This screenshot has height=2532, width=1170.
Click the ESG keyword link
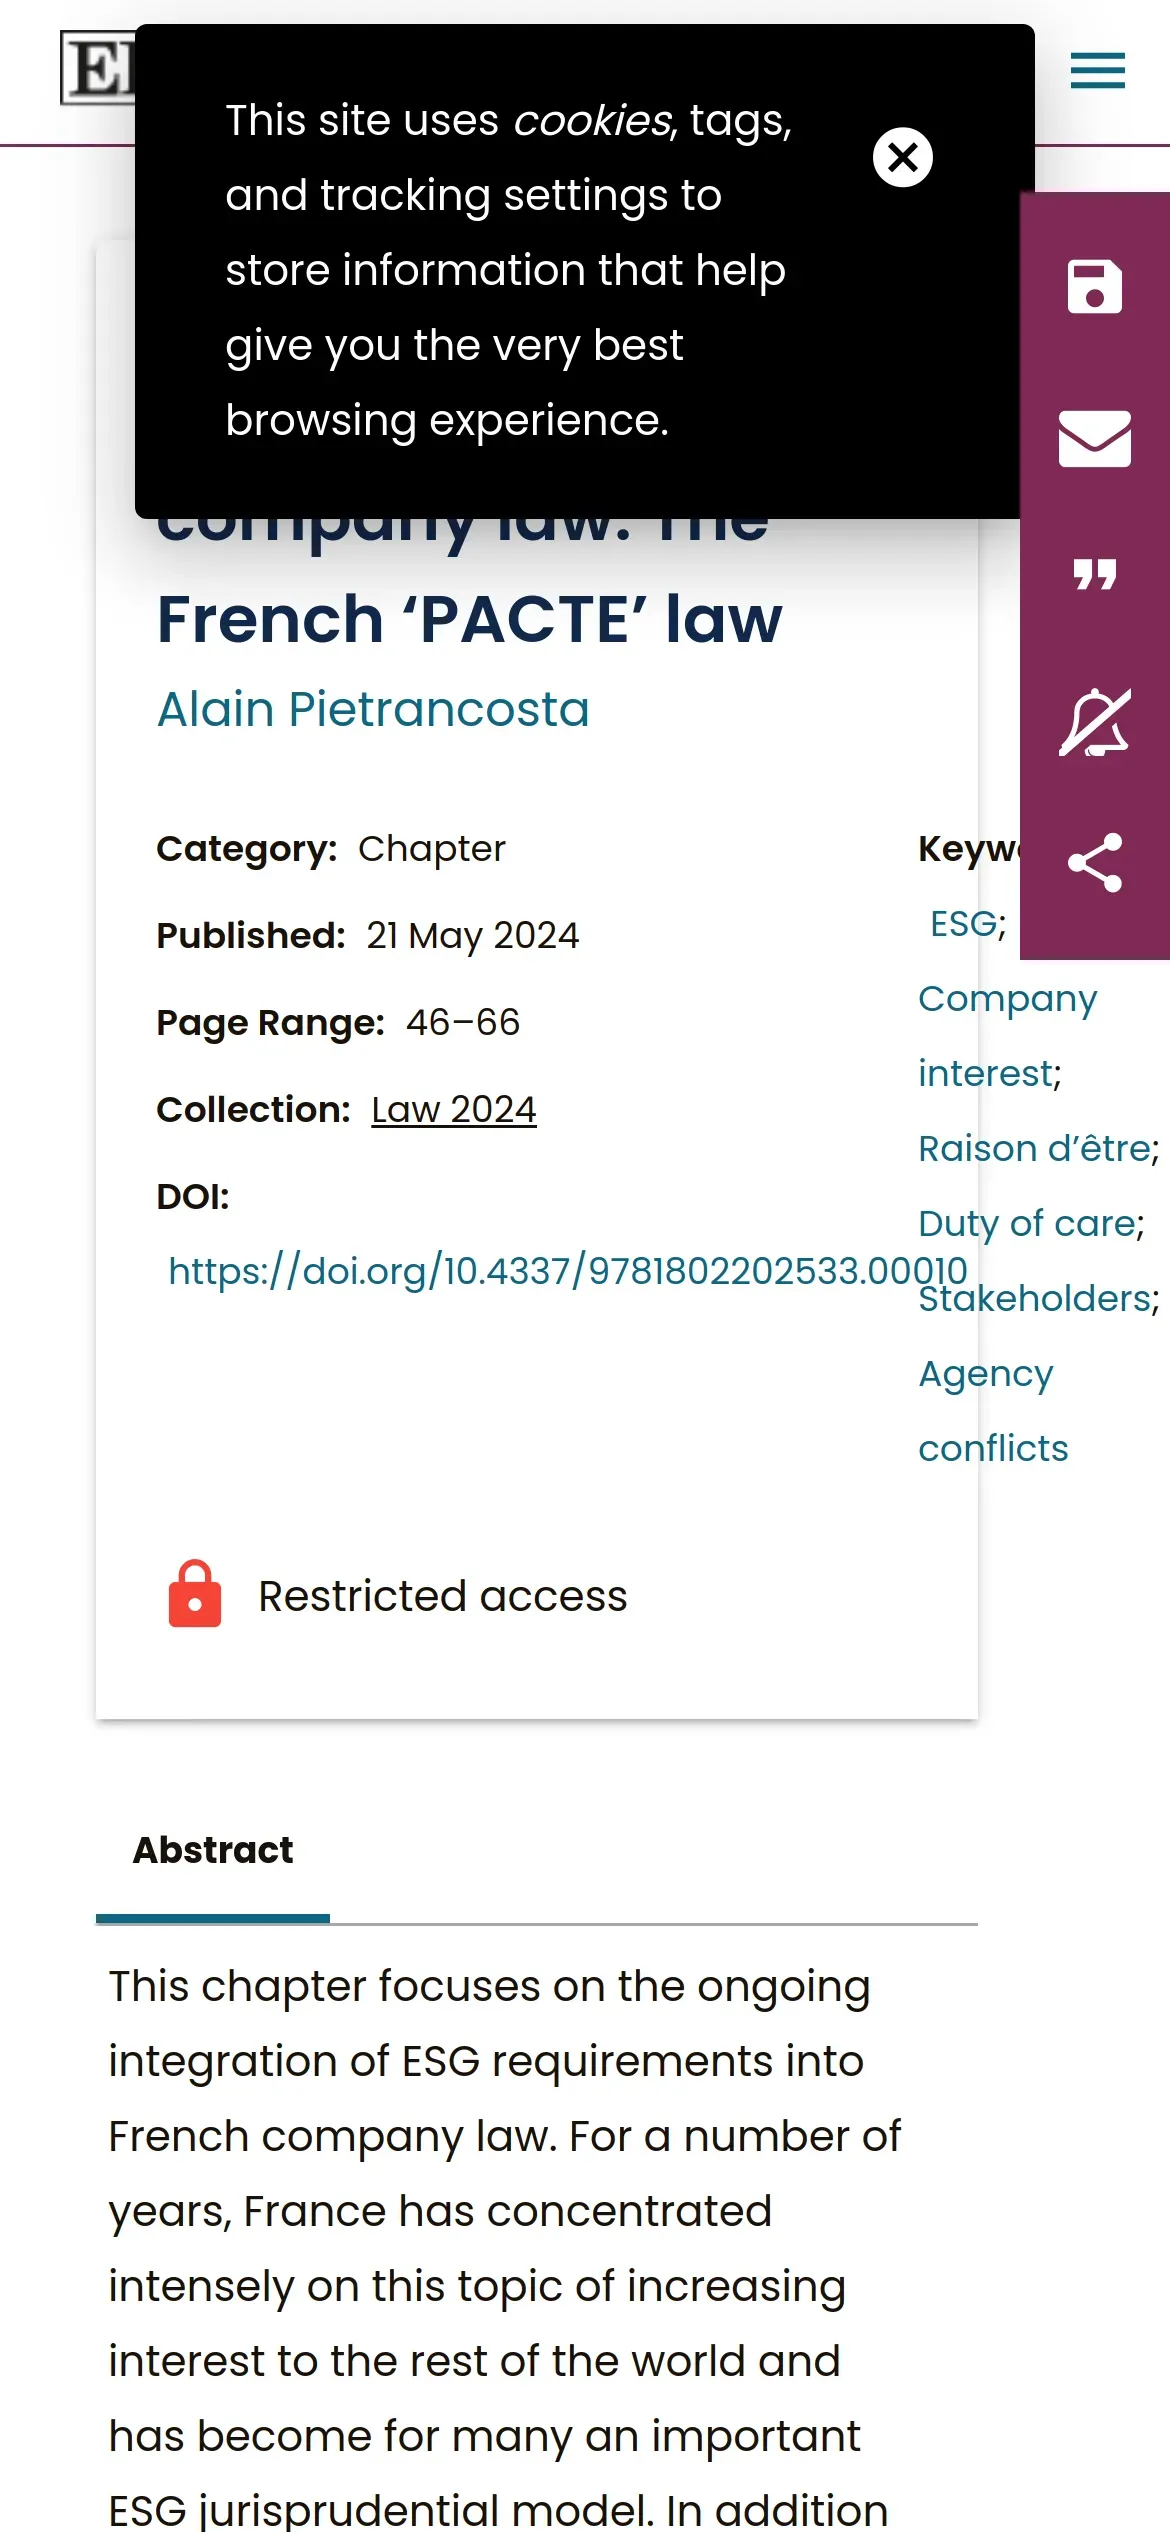tap(962, 923)
